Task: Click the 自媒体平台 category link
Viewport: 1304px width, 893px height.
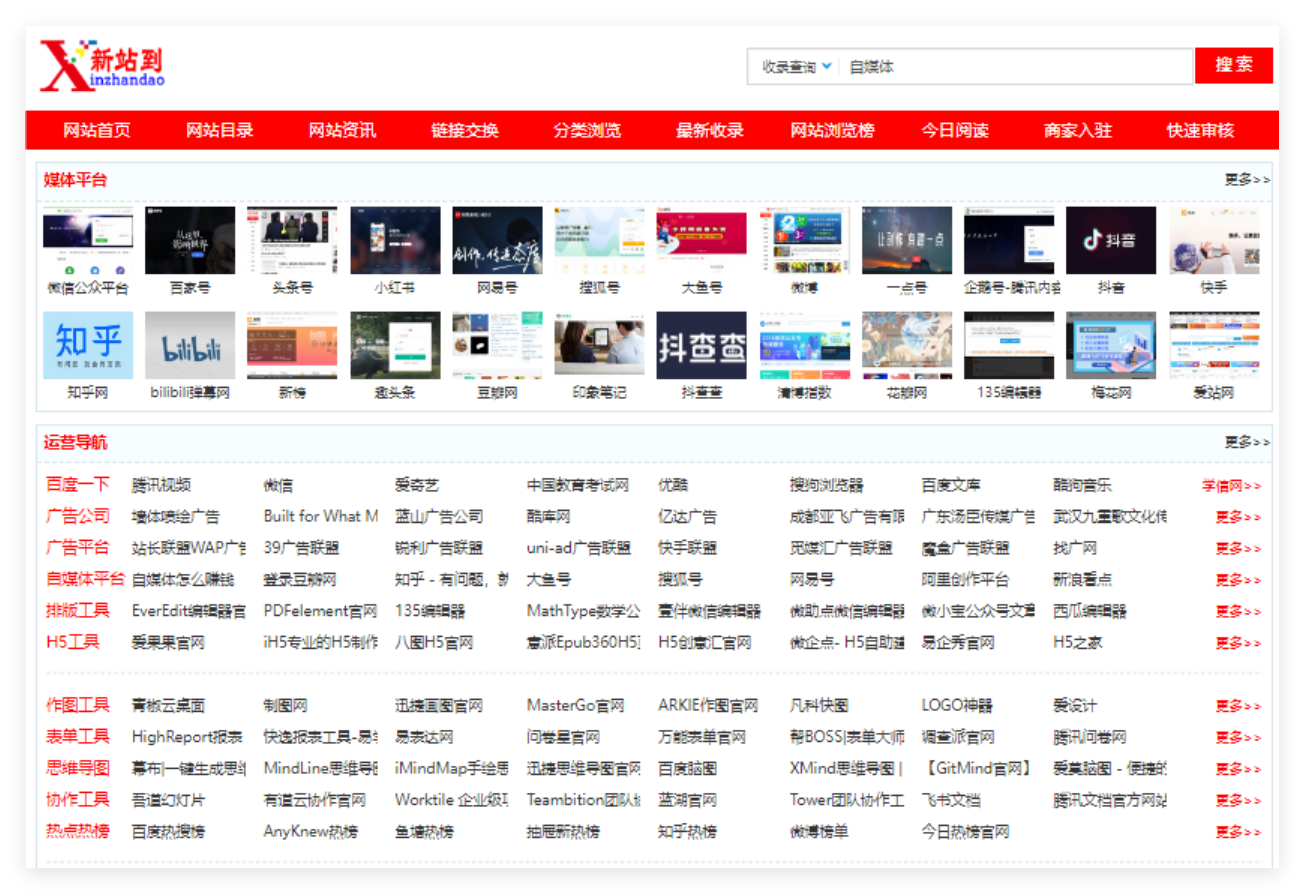Action: (x=86, y=579)
